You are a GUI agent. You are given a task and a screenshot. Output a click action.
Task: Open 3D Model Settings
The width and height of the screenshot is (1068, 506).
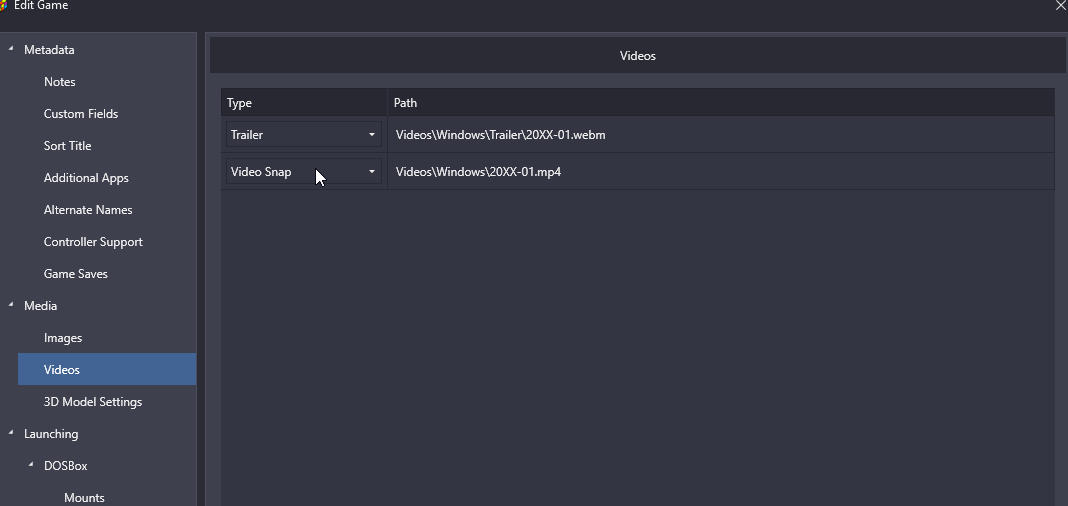pyautogui.click(x=93, y=402)
